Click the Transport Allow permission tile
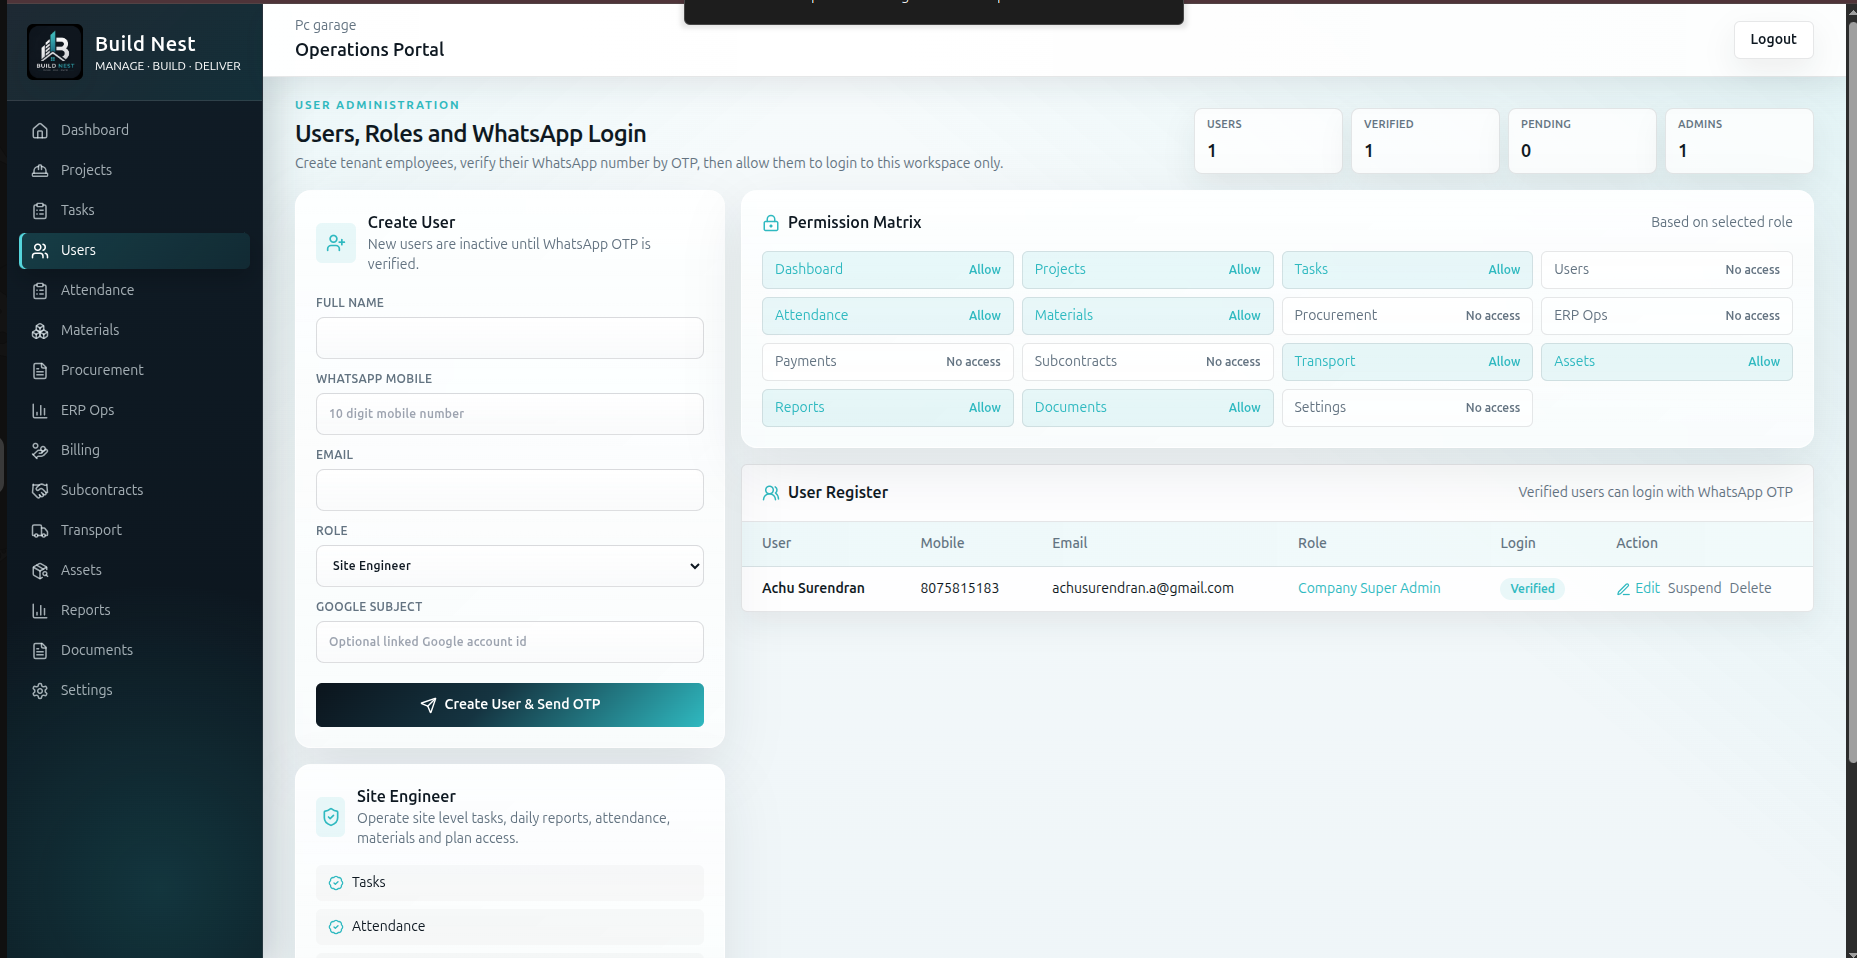The image size is (1857, 958). pyautogui.click(x=1407, y=362)
